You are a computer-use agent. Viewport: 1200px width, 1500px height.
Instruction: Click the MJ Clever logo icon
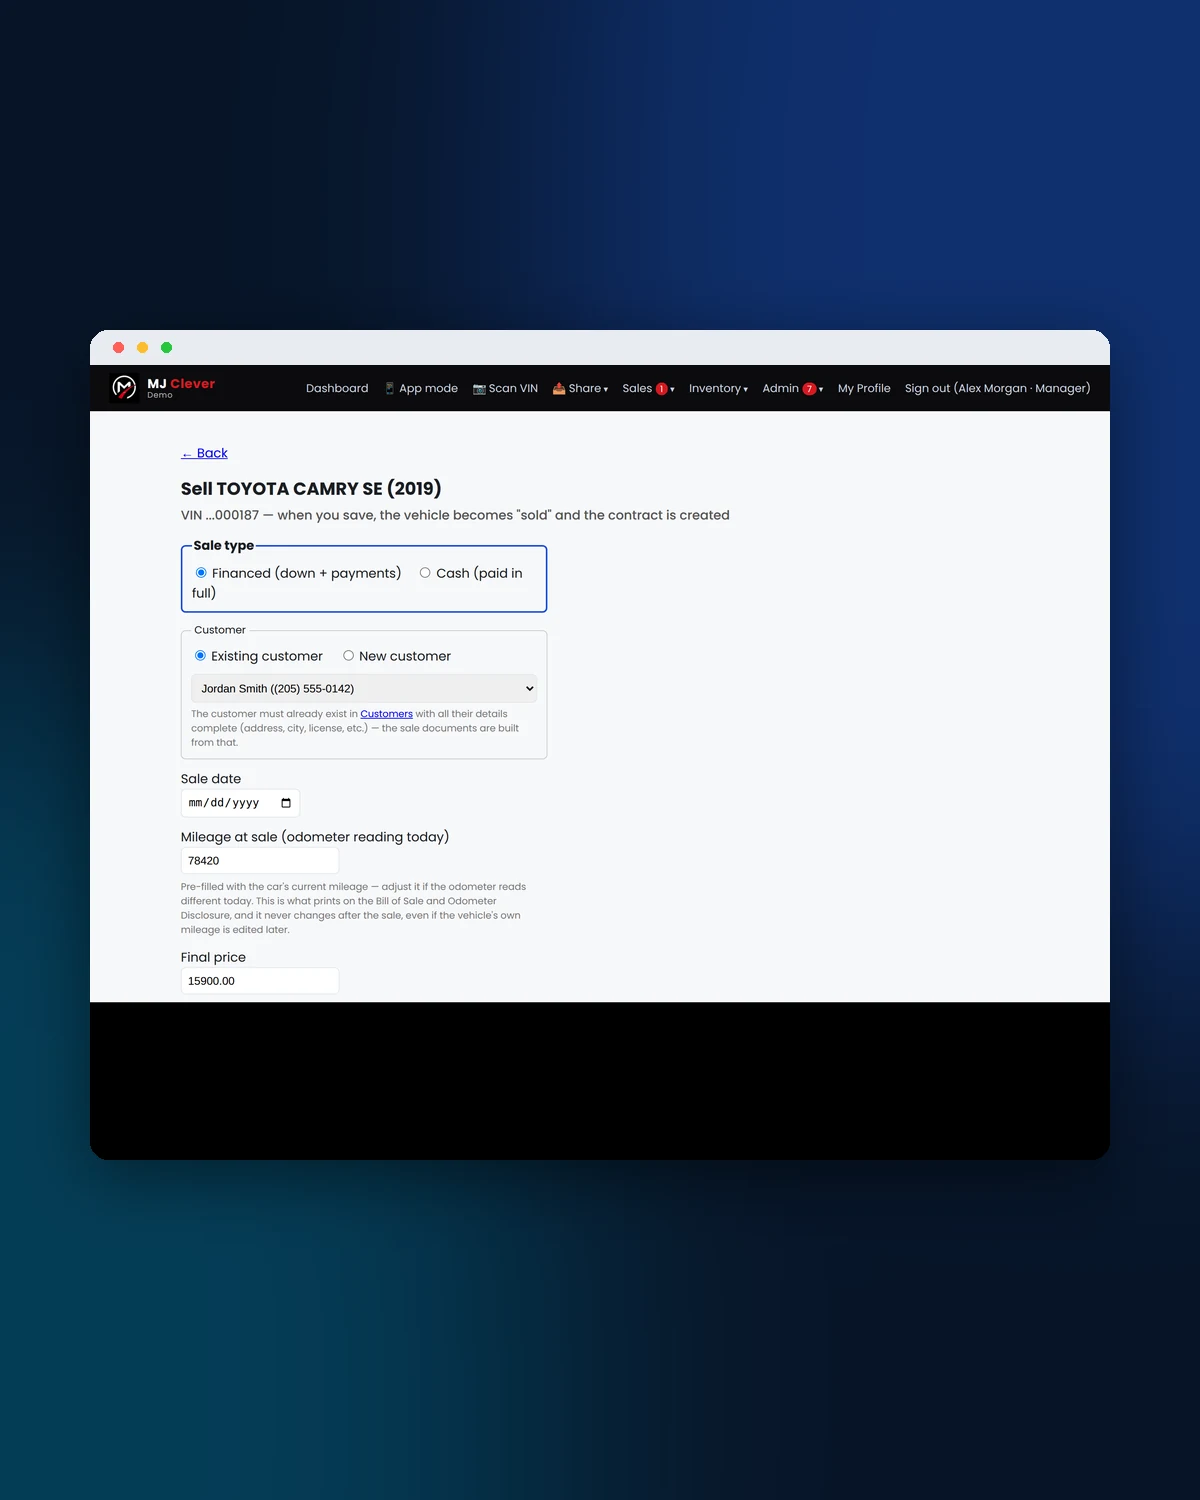pos(124,387)
